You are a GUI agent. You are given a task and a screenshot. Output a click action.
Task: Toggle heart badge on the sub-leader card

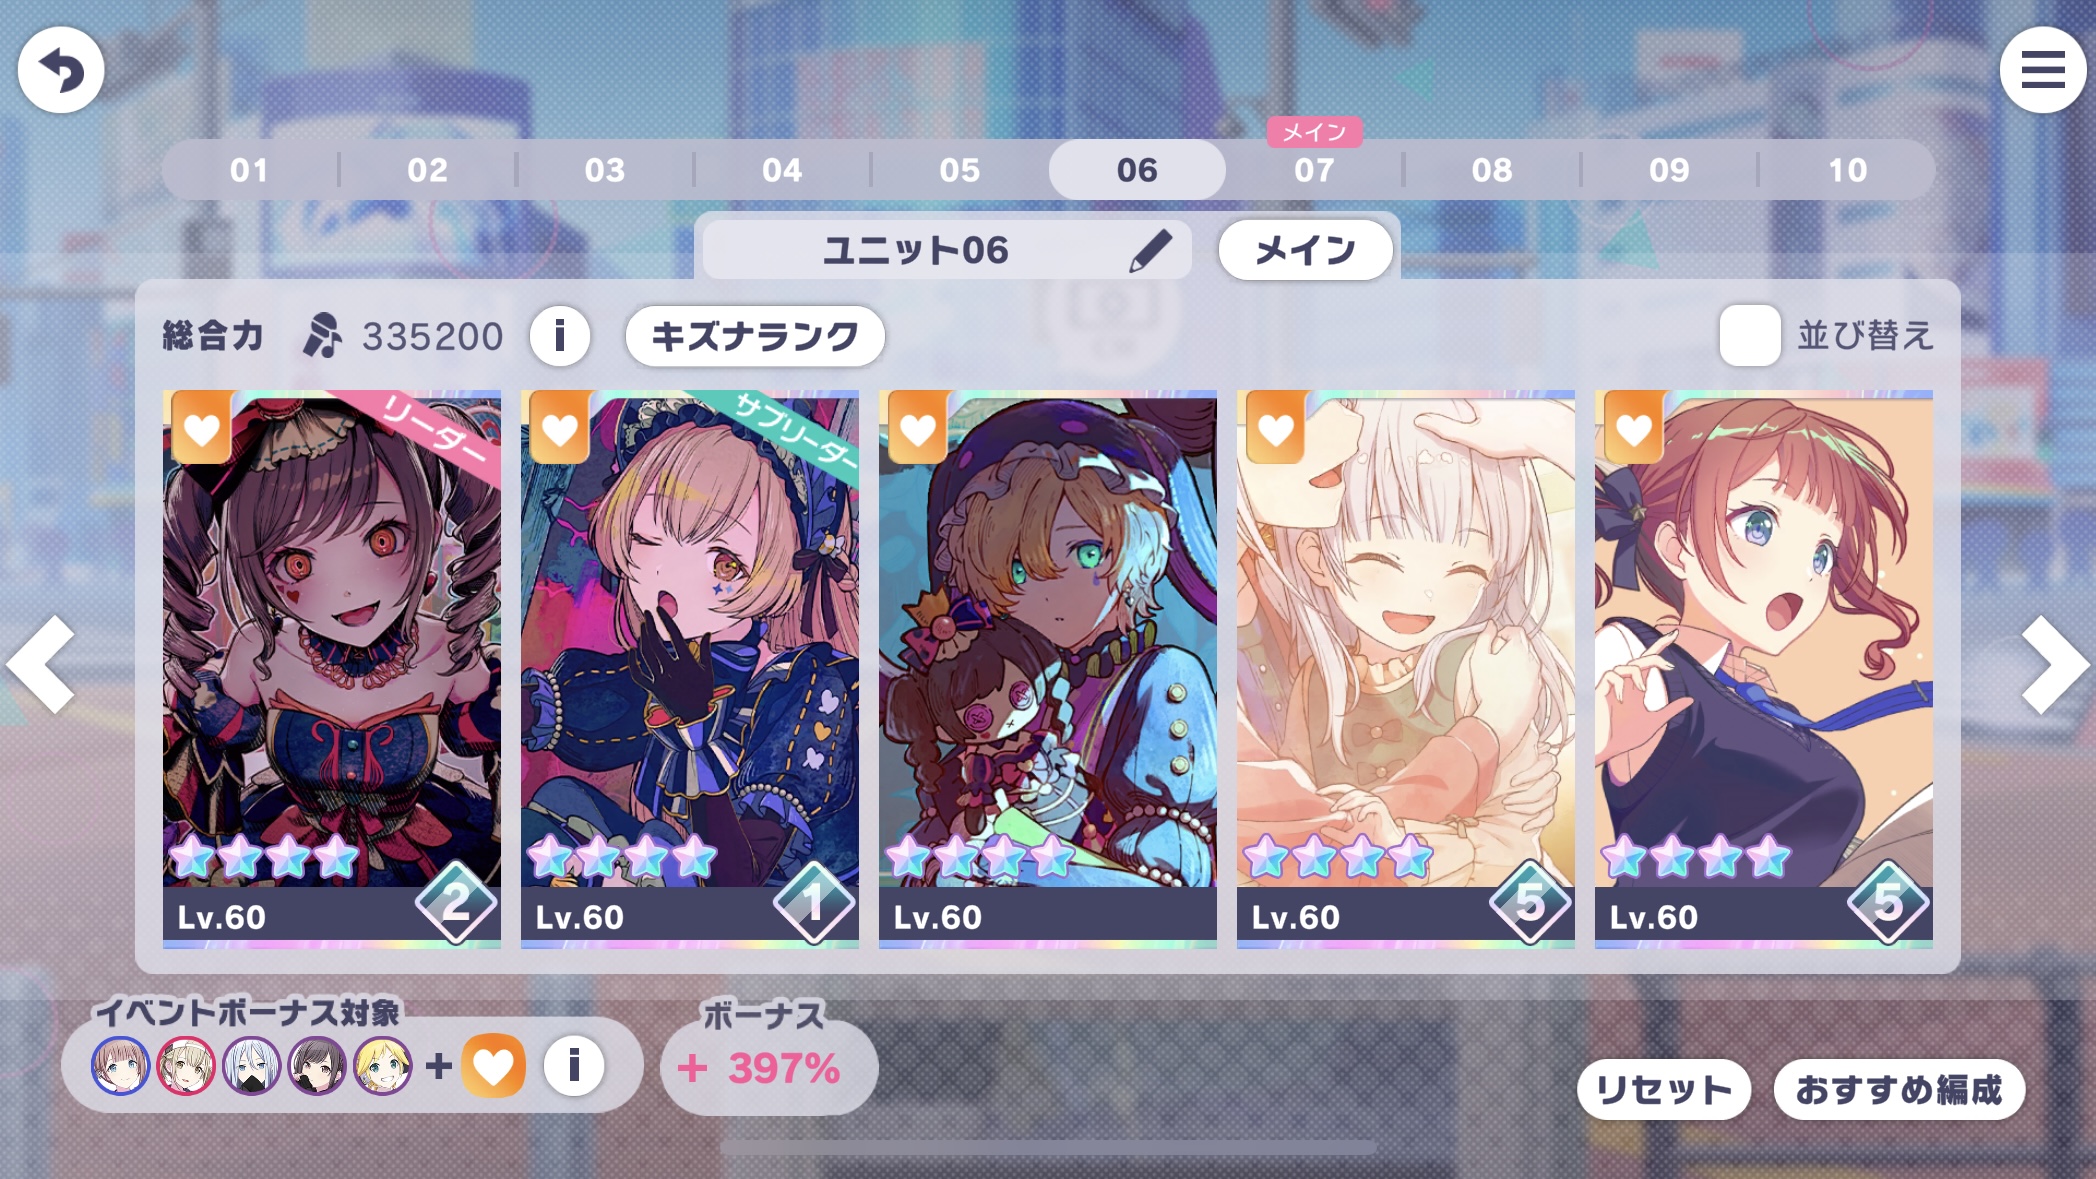[x=560, y=428]
